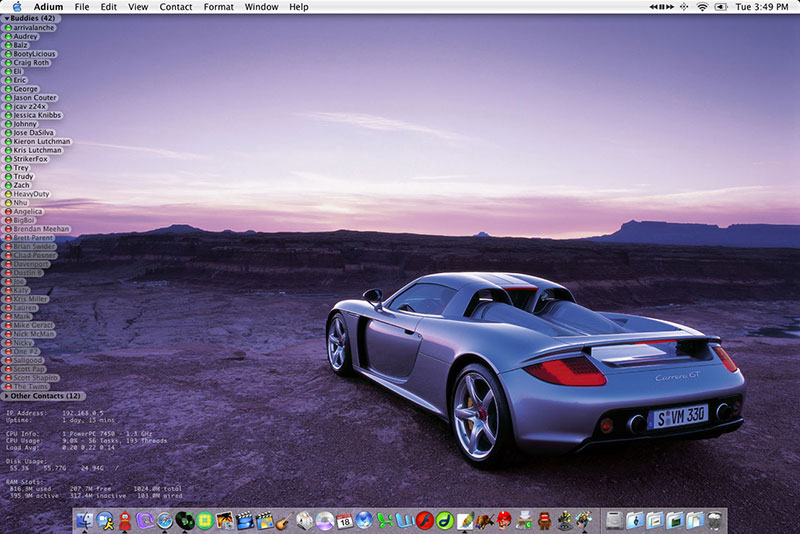Open the red Flash dock icon
The width and height of the screenshot is (800, 534).
(x=424, y=521)
